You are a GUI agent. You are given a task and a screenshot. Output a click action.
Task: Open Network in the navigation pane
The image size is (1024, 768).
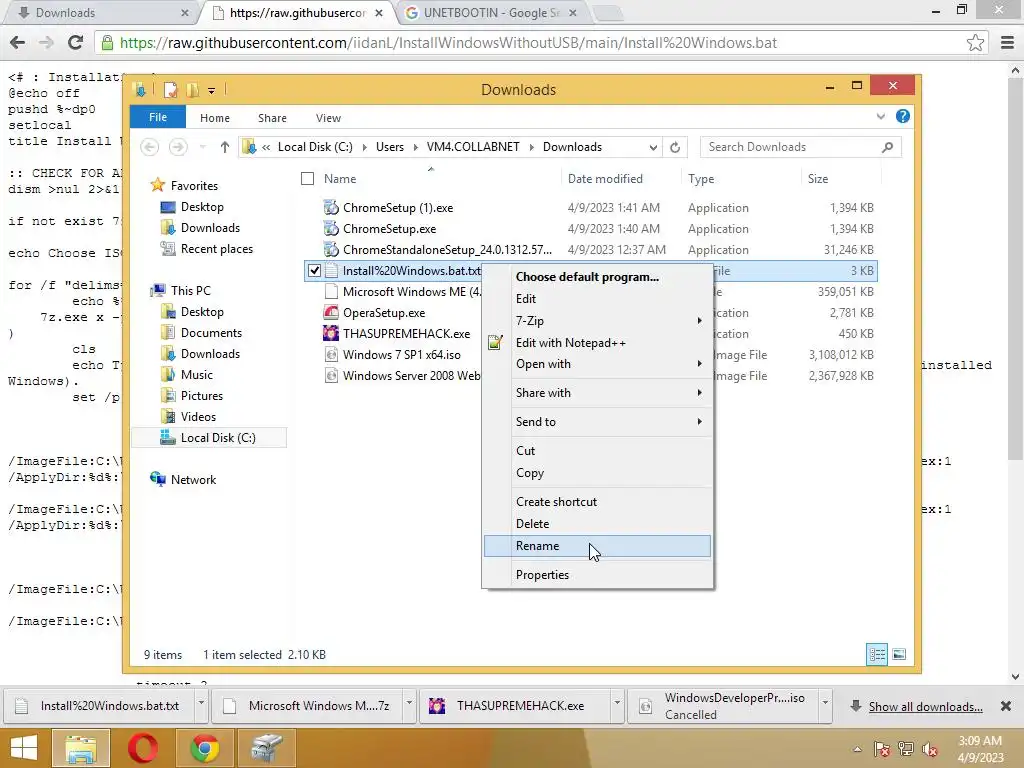(x=193, y=480)
